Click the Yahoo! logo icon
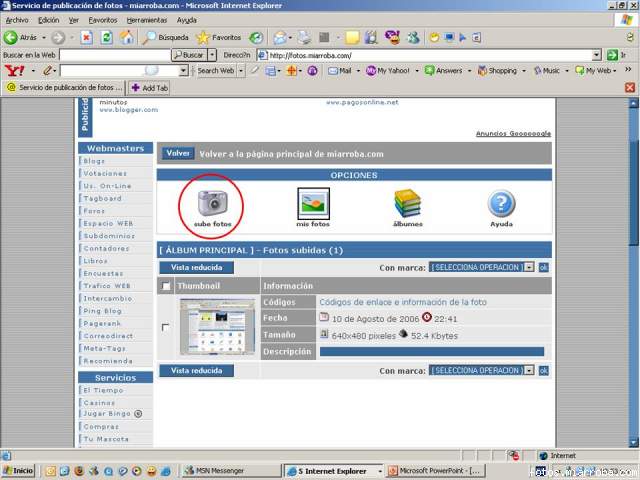This screenshot has height=480, width=640. 14,71
